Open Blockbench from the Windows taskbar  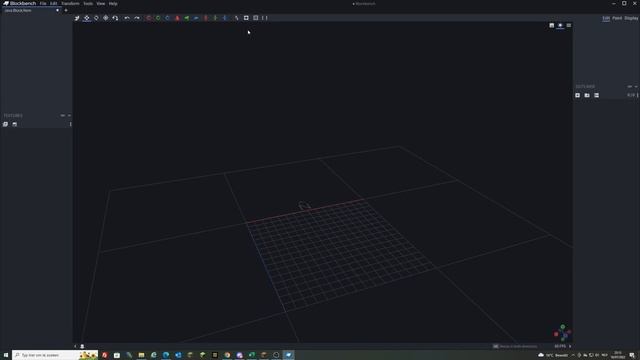(288, 355)
